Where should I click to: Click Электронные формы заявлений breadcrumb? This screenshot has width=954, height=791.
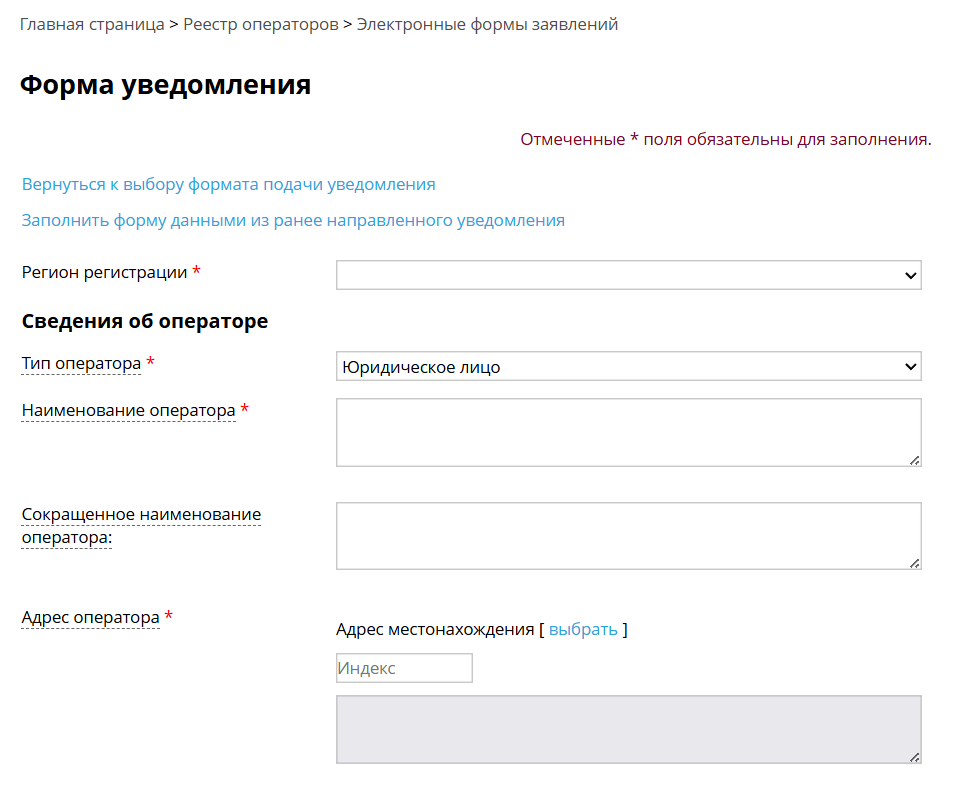tap(487, 25)
